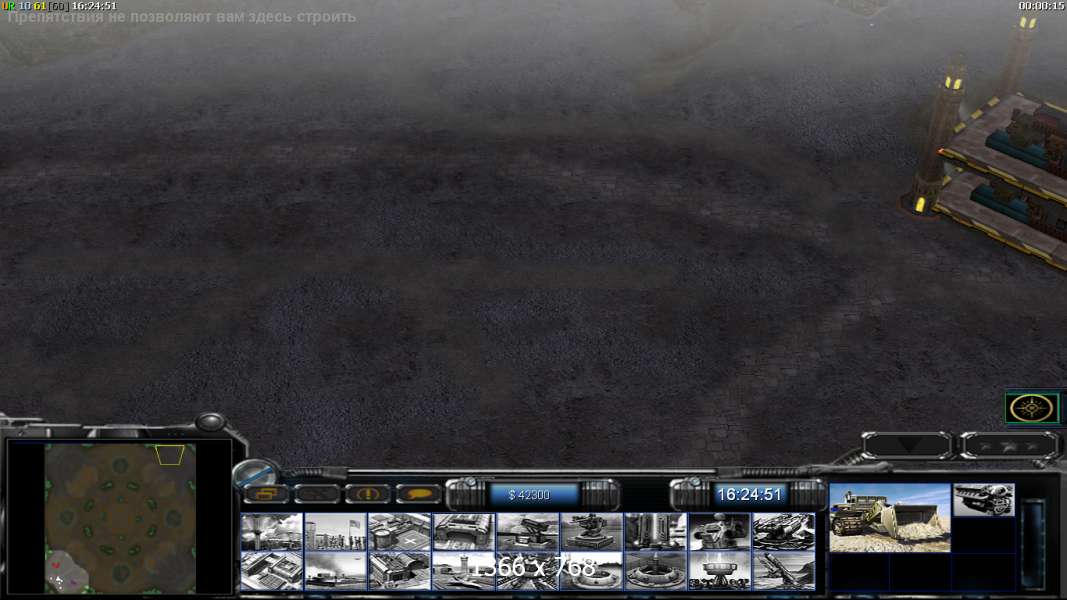Choose the supply center with helipad X
1067x600 pixels.
coord(399,531)
